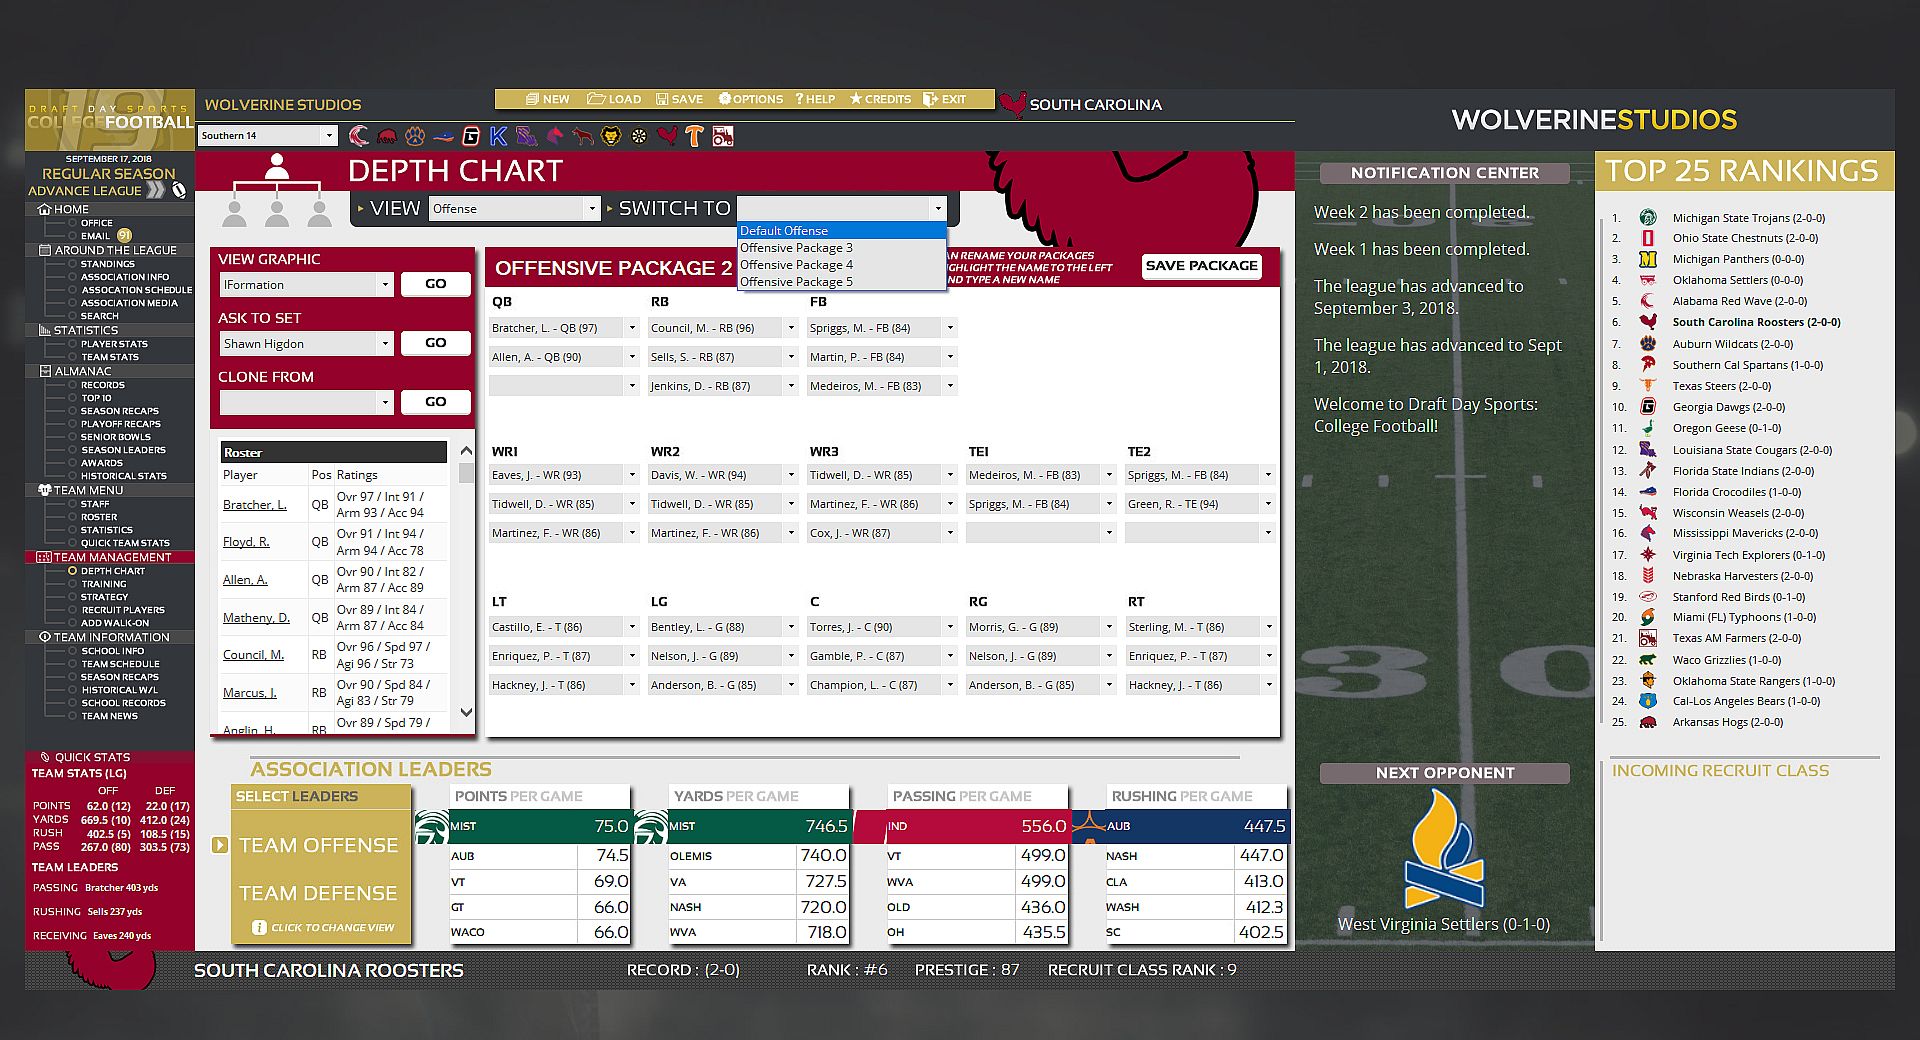Click the Michigan Panthers M logo in rankings
The height and width of the screenshot is (1040, 1920).
click(x=1648, y=259)
